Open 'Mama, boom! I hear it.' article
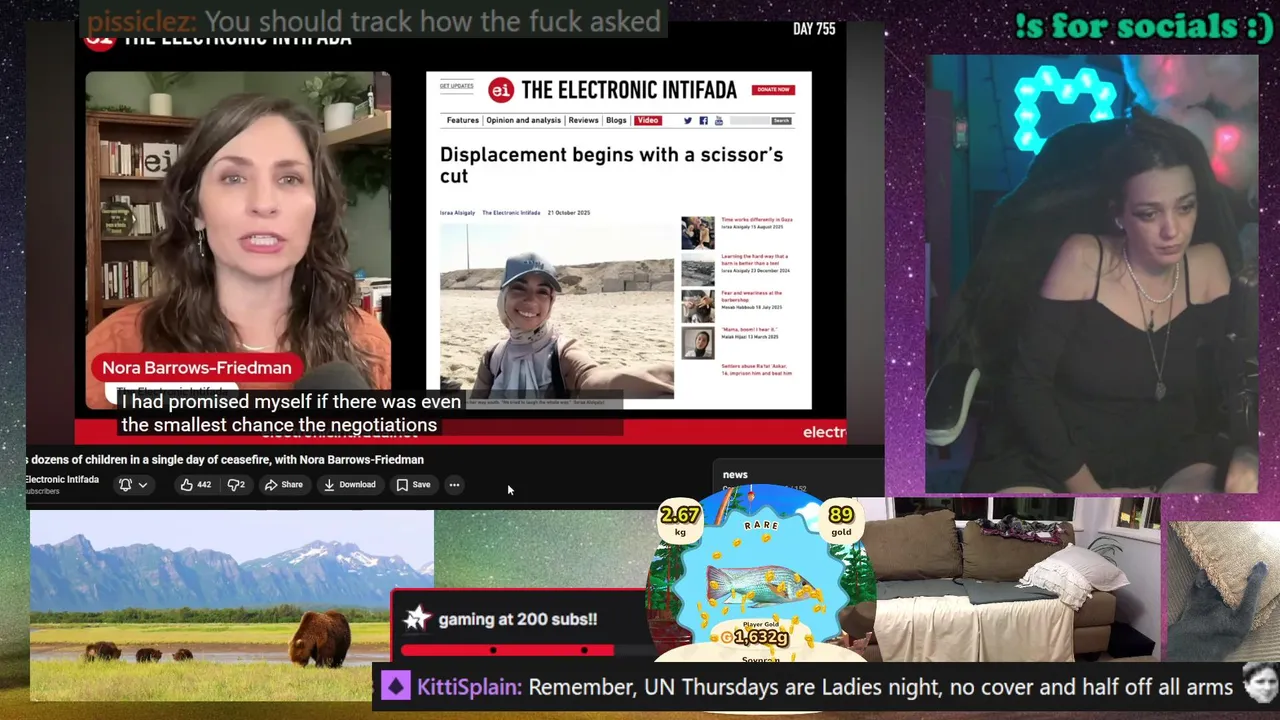This screenshot has width=1280, height=720. [750, 332]
